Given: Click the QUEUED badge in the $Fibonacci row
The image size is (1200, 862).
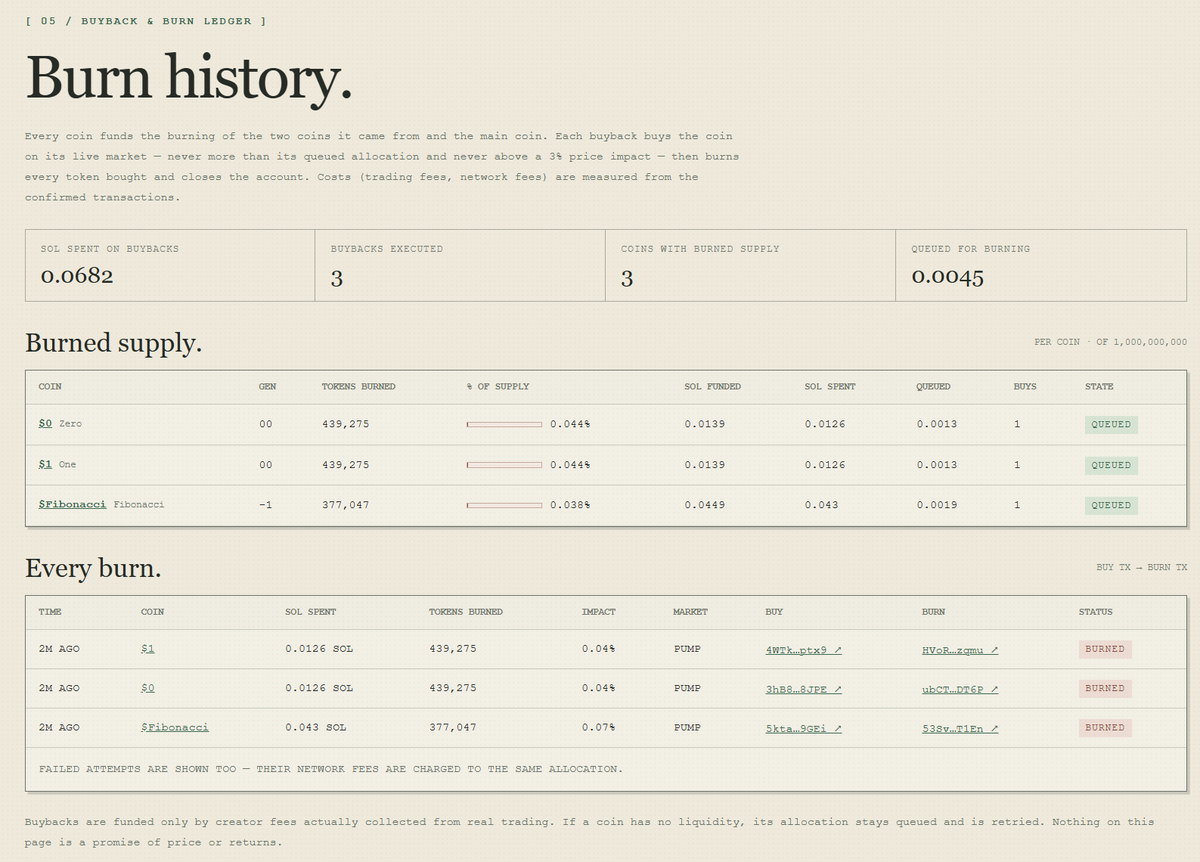Looking at the screenshot, I should coord(1111,505).
